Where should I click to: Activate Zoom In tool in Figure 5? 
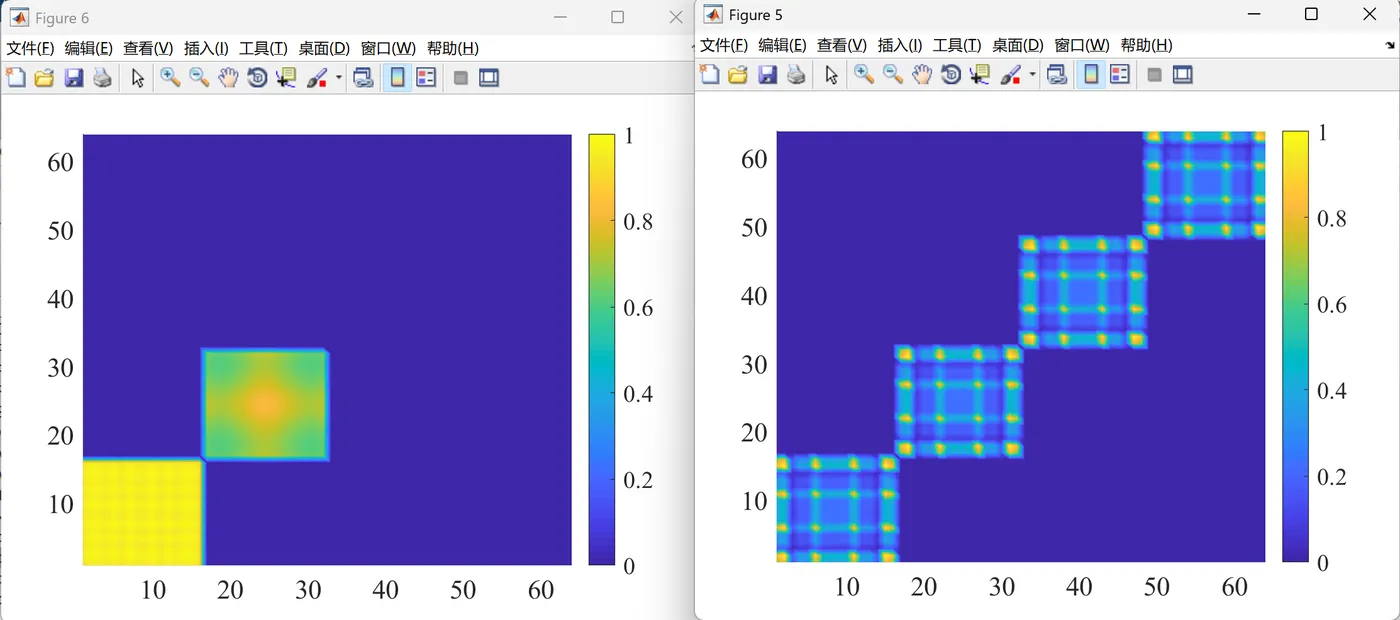pos(864,74)
